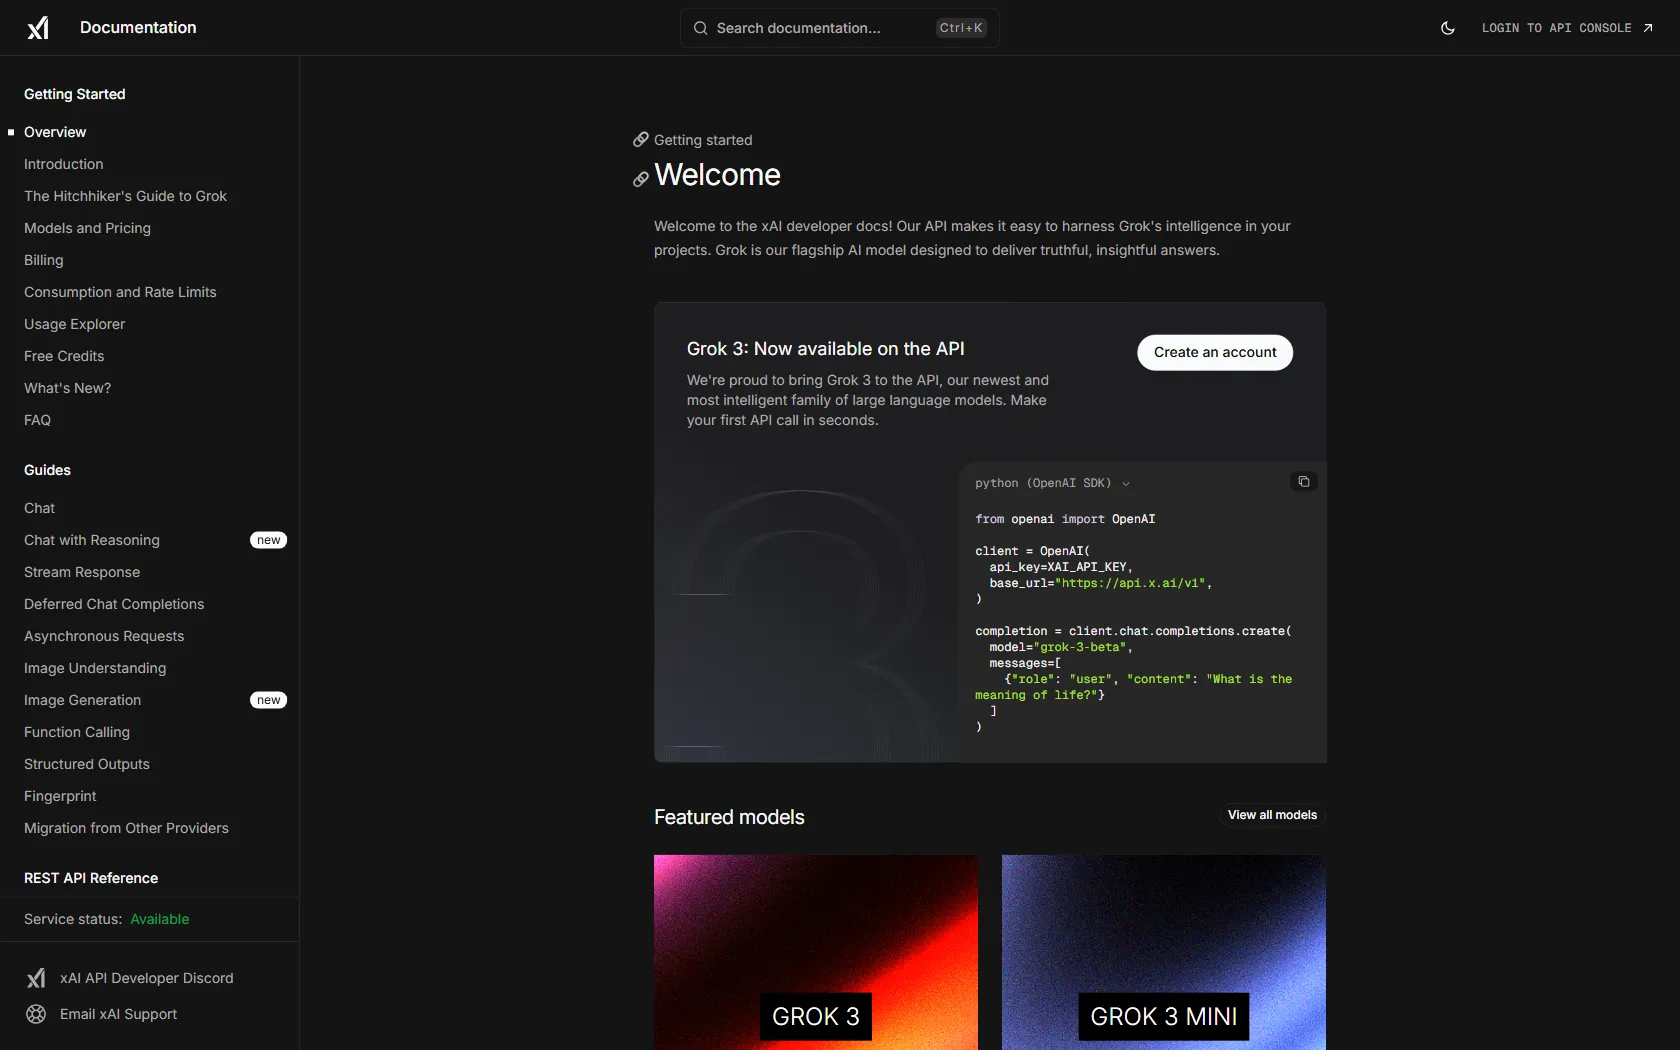Open Consumption and Rate Limits
This screenshot has height=1050, width=1680.
click(x=120, y=292)
